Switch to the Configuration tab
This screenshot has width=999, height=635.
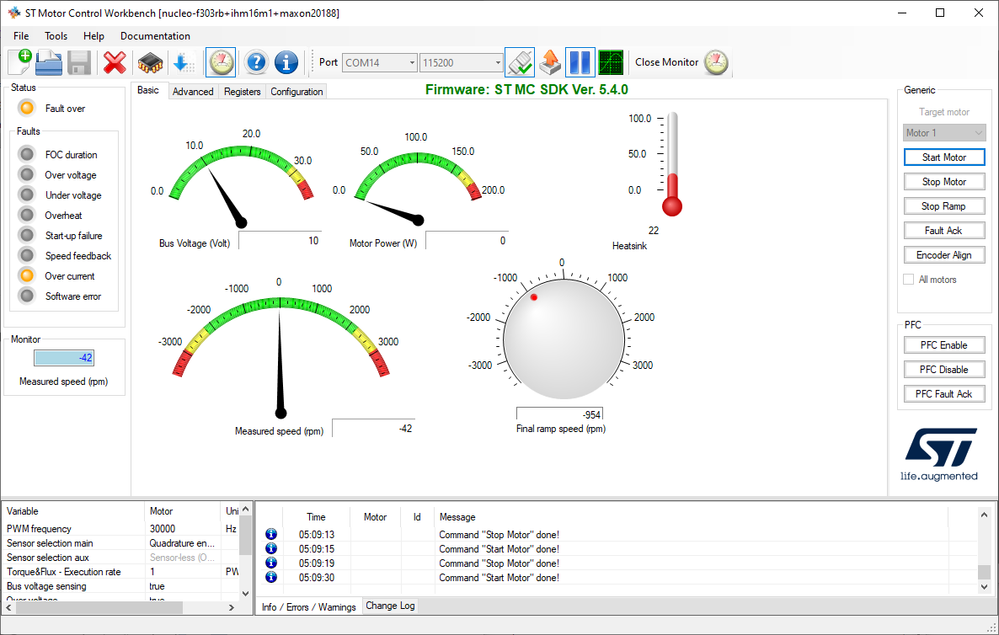297,92
